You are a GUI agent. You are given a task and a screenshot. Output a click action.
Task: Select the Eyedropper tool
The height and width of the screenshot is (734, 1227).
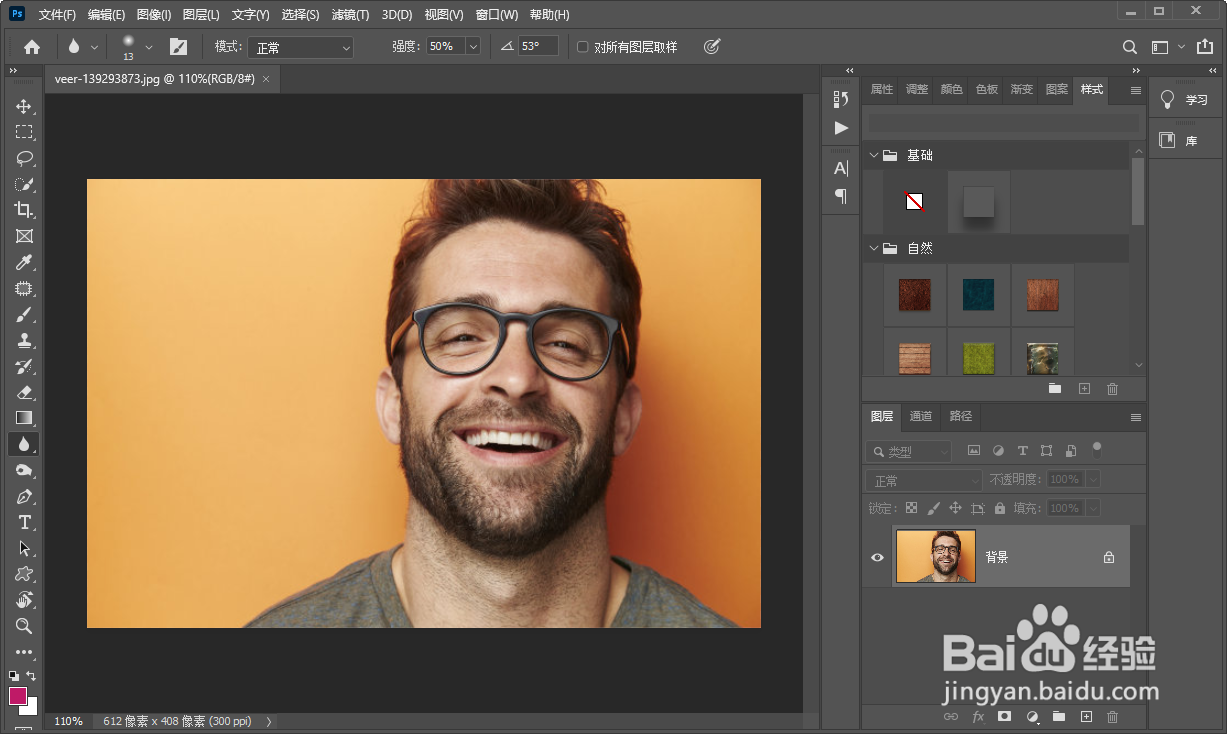(24, 262)
